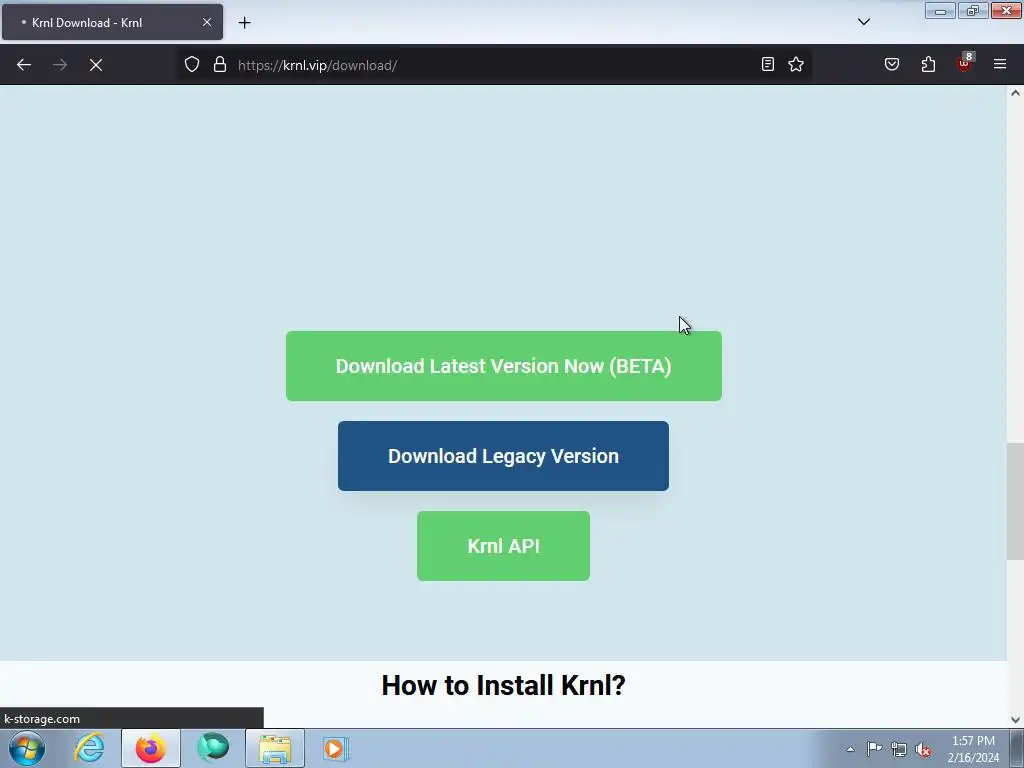Screen dimensions: 1024x768
Task: Click the greyed-out forward arrow
Action: point(60,65)
